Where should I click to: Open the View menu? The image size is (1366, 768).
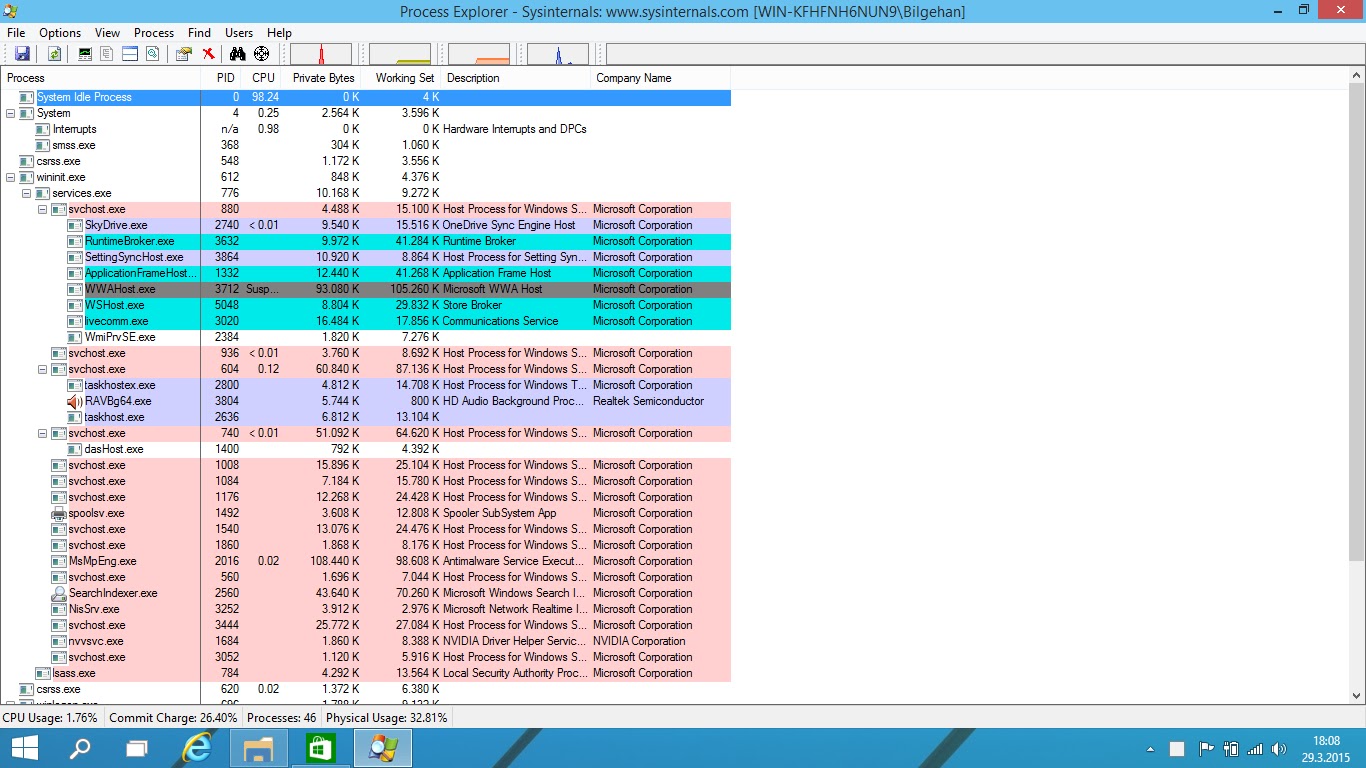[x=107, y=33]
